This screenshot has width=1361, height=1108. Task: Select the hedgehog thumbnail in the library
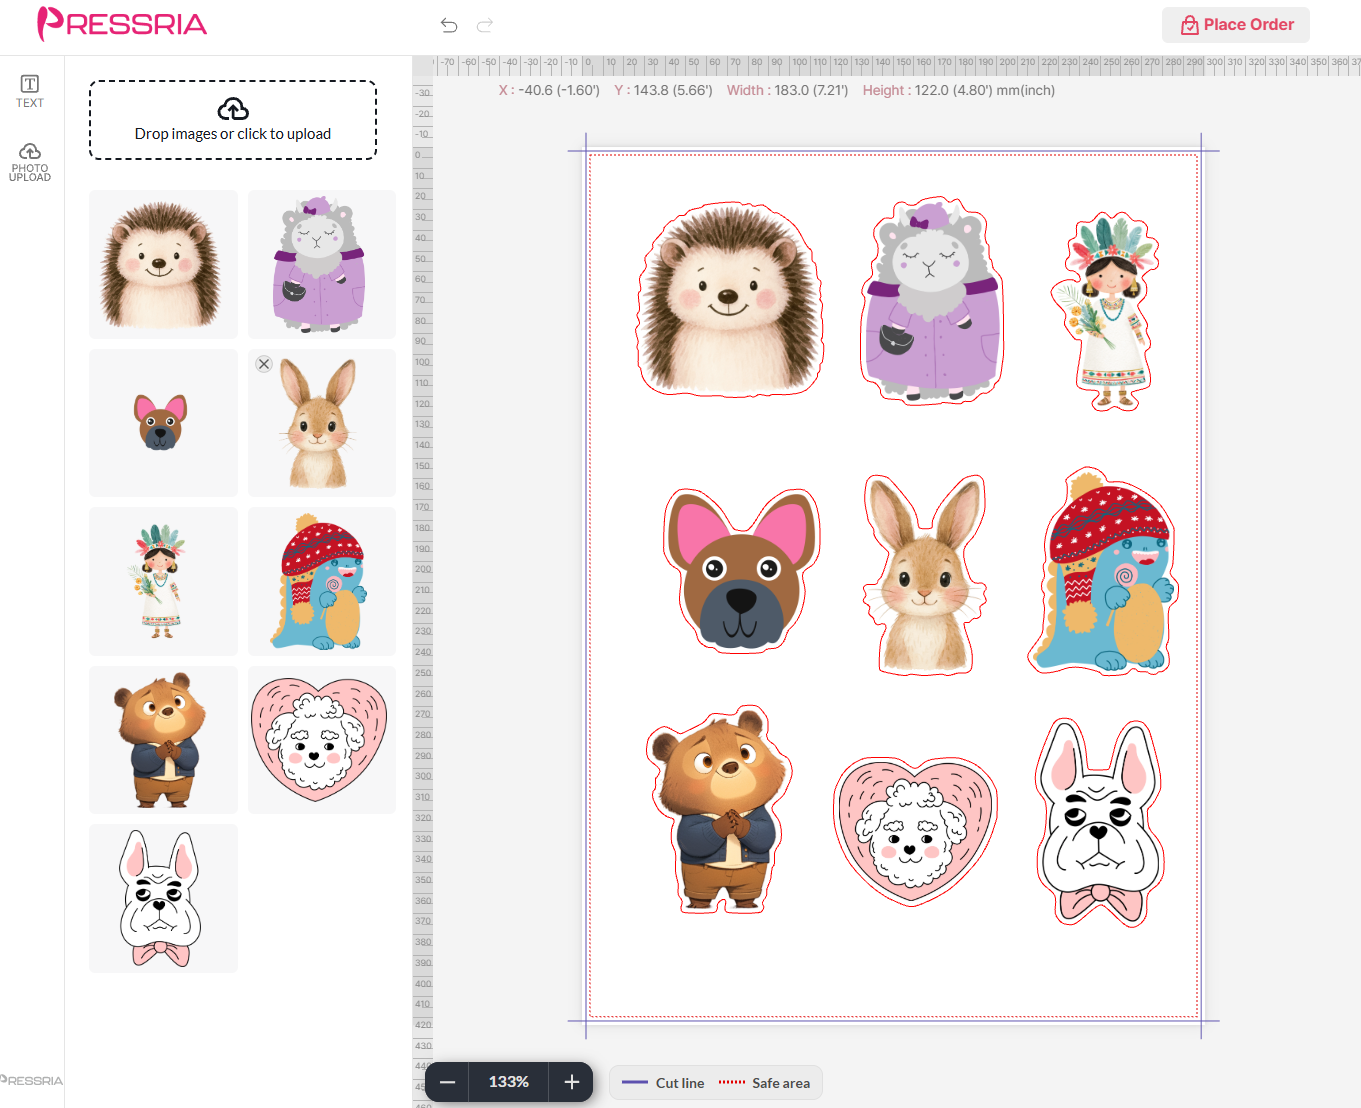point(163,264)
